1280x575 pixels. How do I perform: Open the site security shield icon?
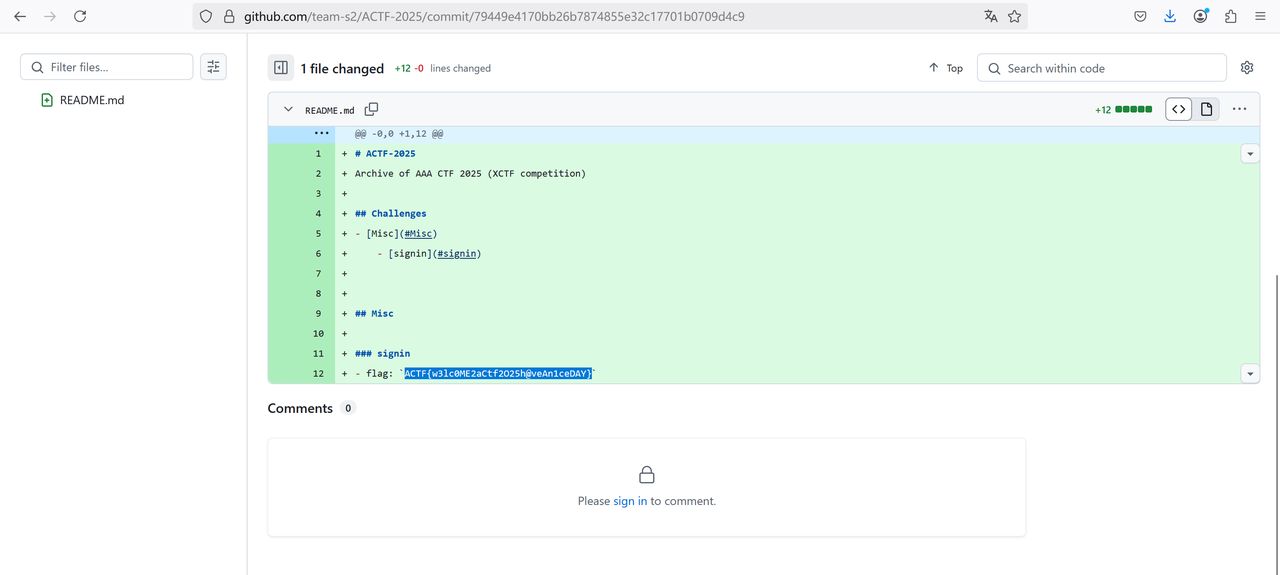[206, 16]
